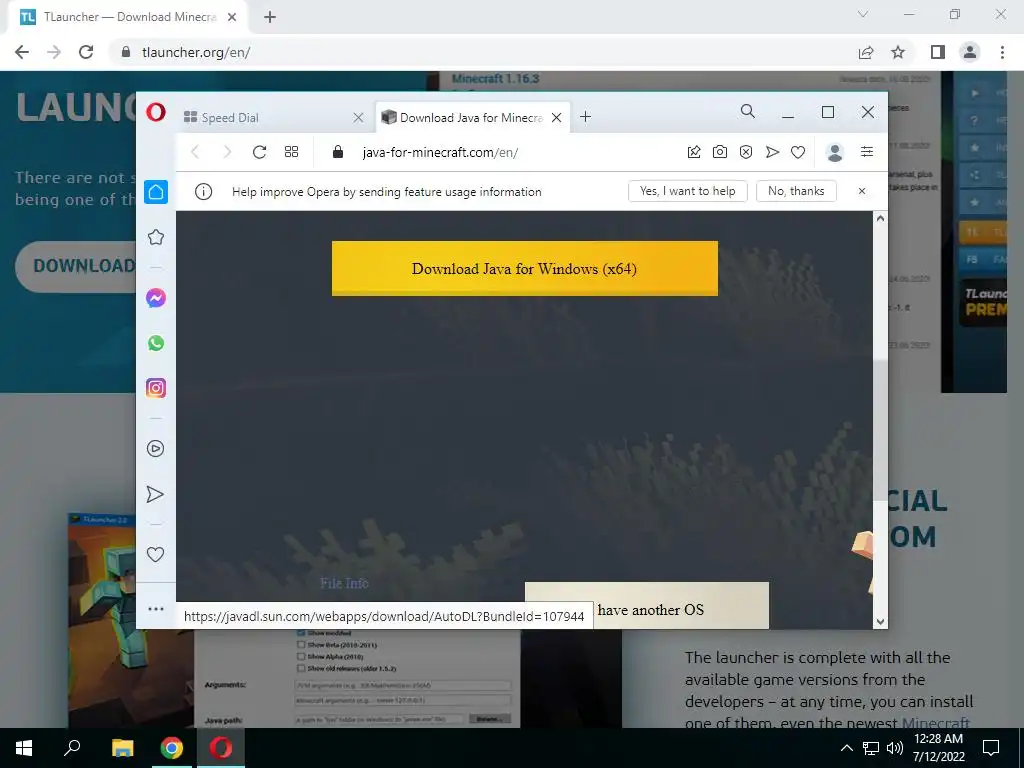Click Opera ad blocker shield icon
The height and width of the screenshot is (768, 1024).
tap(746, 152)
